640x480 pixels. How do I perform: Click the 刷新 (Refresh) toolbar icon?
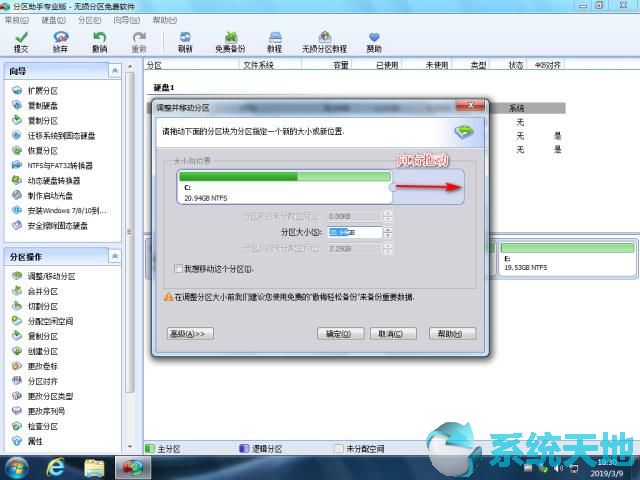[185, 41]
